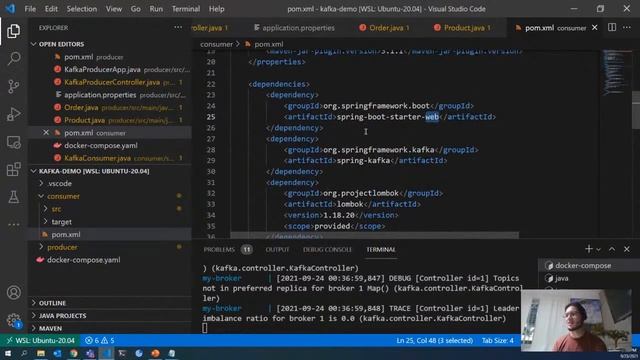Click the editor vertical scrollbar
Image resolution: width=640 pixels, height=360 pixels.
pyautogui.click(x=636, y=110)
